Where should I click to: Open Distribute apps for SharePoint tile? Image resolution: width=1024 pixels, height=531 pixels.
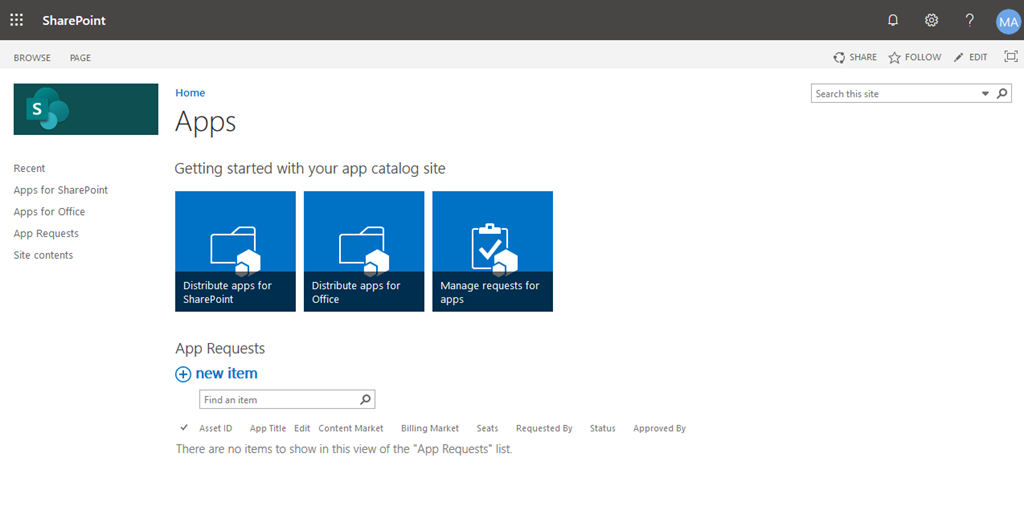(x=235, y=251)
